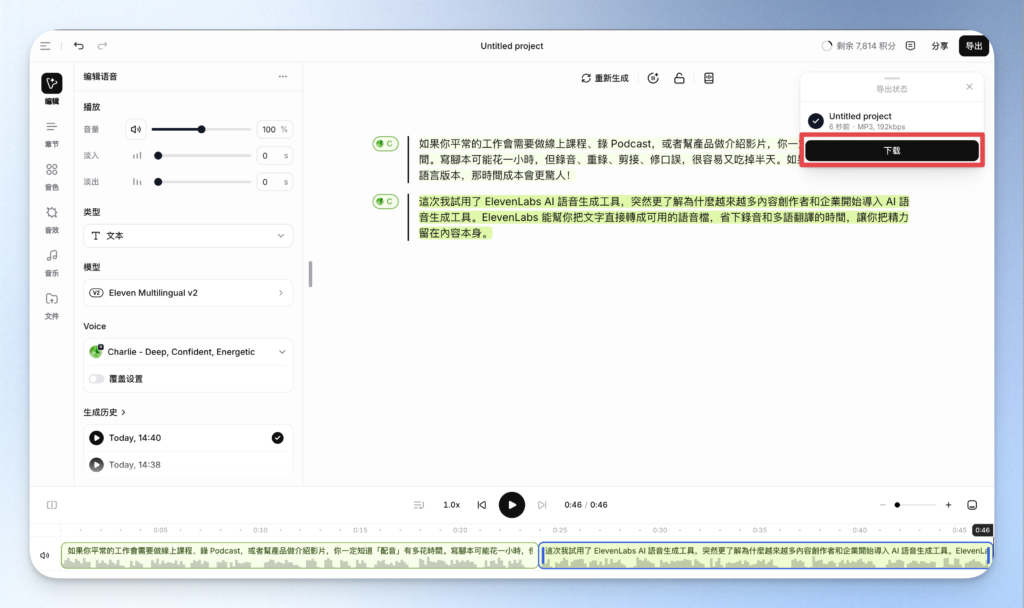Edit the 淡入 seconds field

[274, 155]
